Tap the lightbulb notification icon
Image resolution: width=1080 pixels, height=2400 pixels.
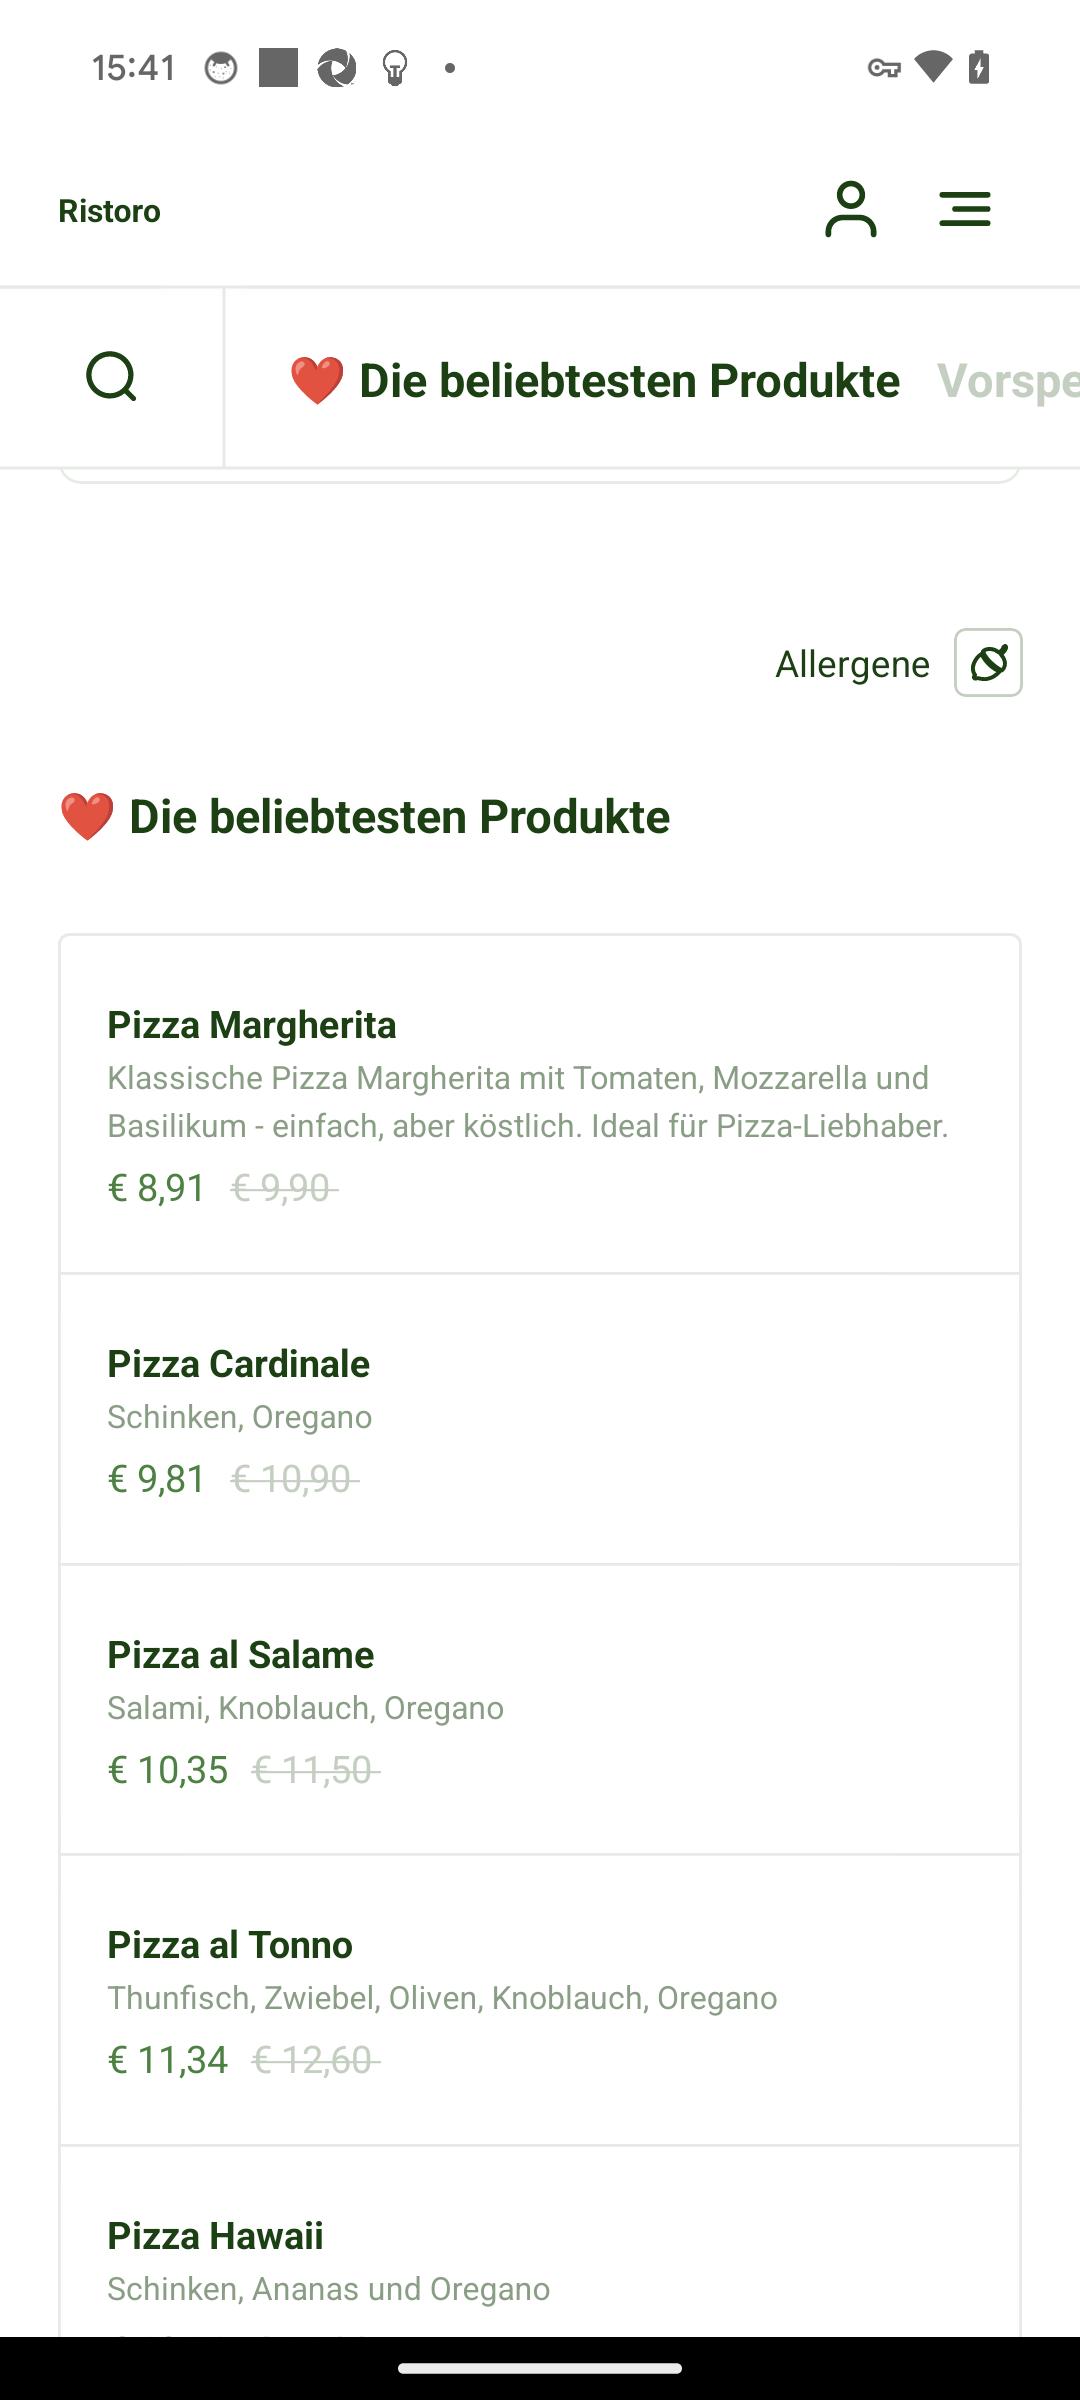(x=395, y=68)
